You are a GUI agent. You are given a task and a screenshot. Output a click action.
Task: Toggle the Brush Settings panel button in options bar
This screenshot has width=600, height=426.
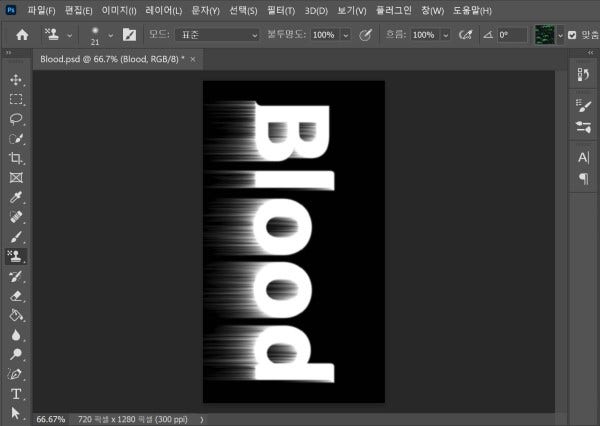[129, 35]
